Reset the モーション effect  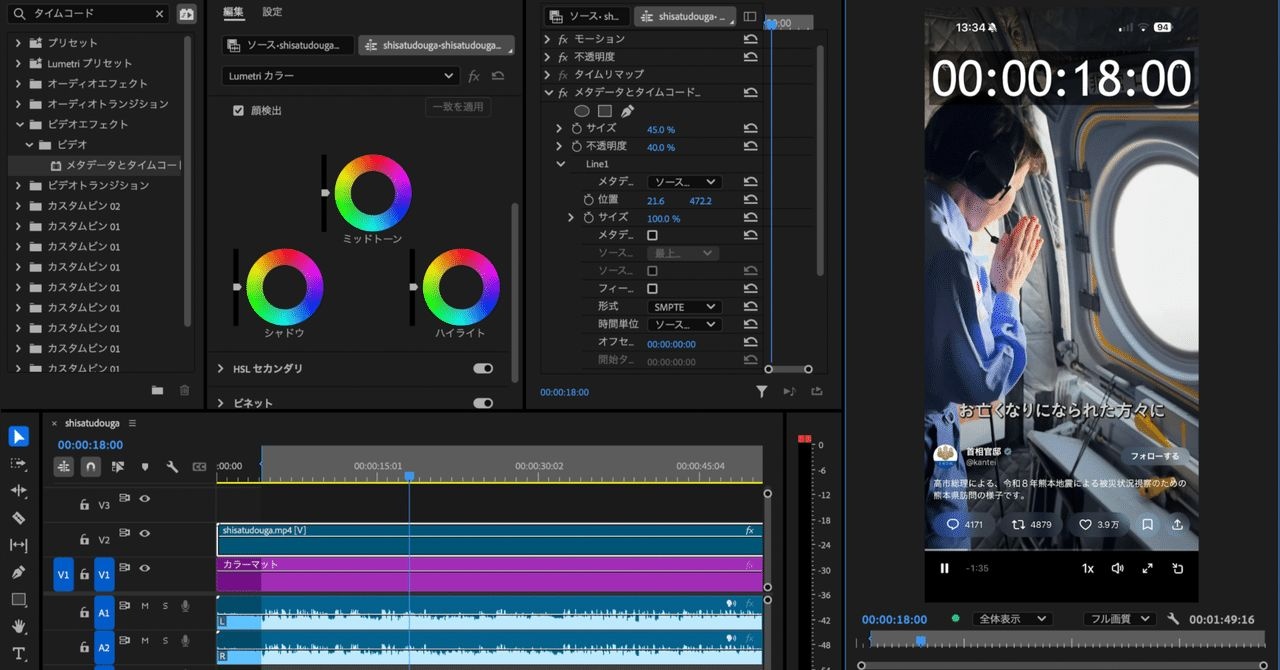tap(750, 39)
